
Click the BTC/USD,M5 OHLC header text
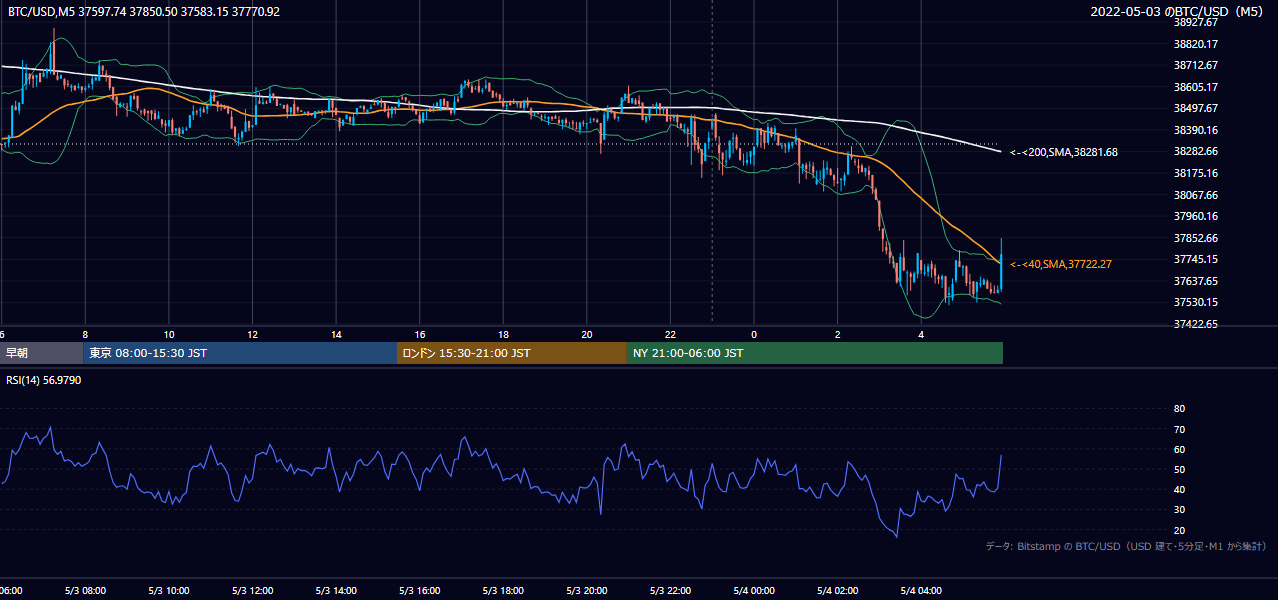144,12
